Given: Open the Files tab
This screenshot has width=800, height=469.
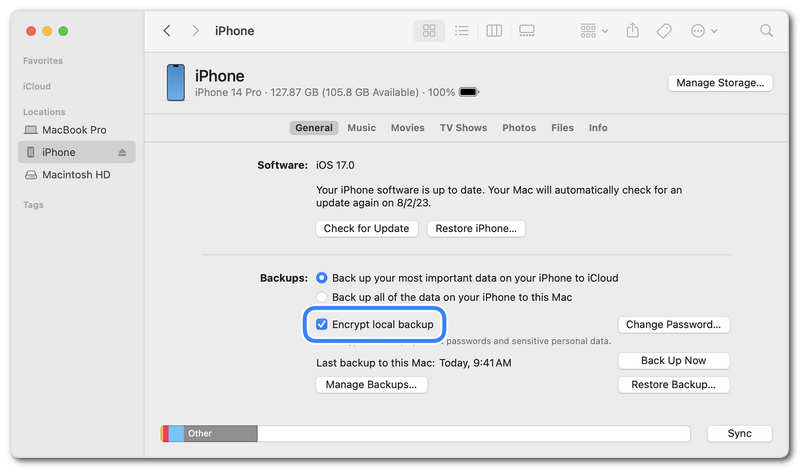Looking at the screenshot, I should (562, 128).
